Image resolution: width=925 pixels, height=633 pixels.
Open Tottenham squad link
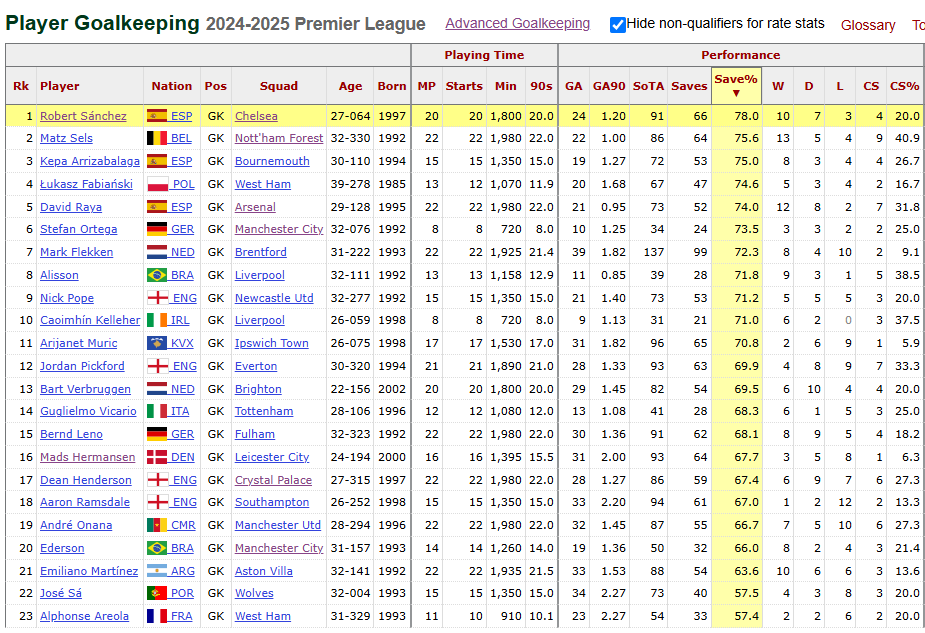pyautogui.click(x=264, y=411)
